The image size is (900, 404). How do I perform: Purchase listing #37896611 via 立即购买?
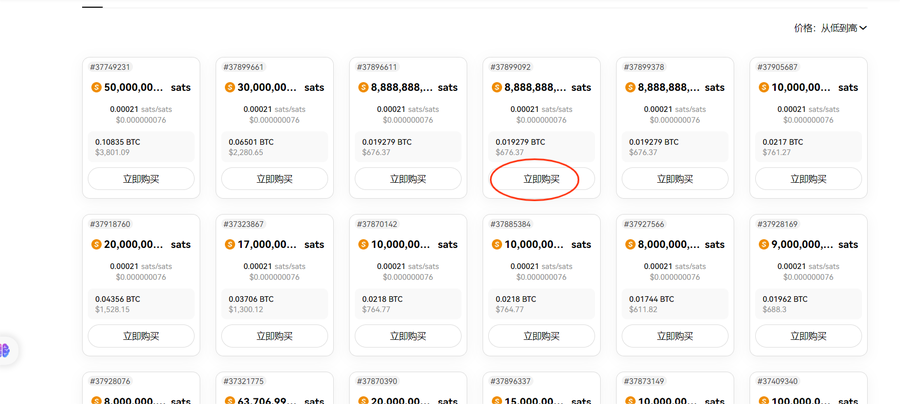pos(408,179)
